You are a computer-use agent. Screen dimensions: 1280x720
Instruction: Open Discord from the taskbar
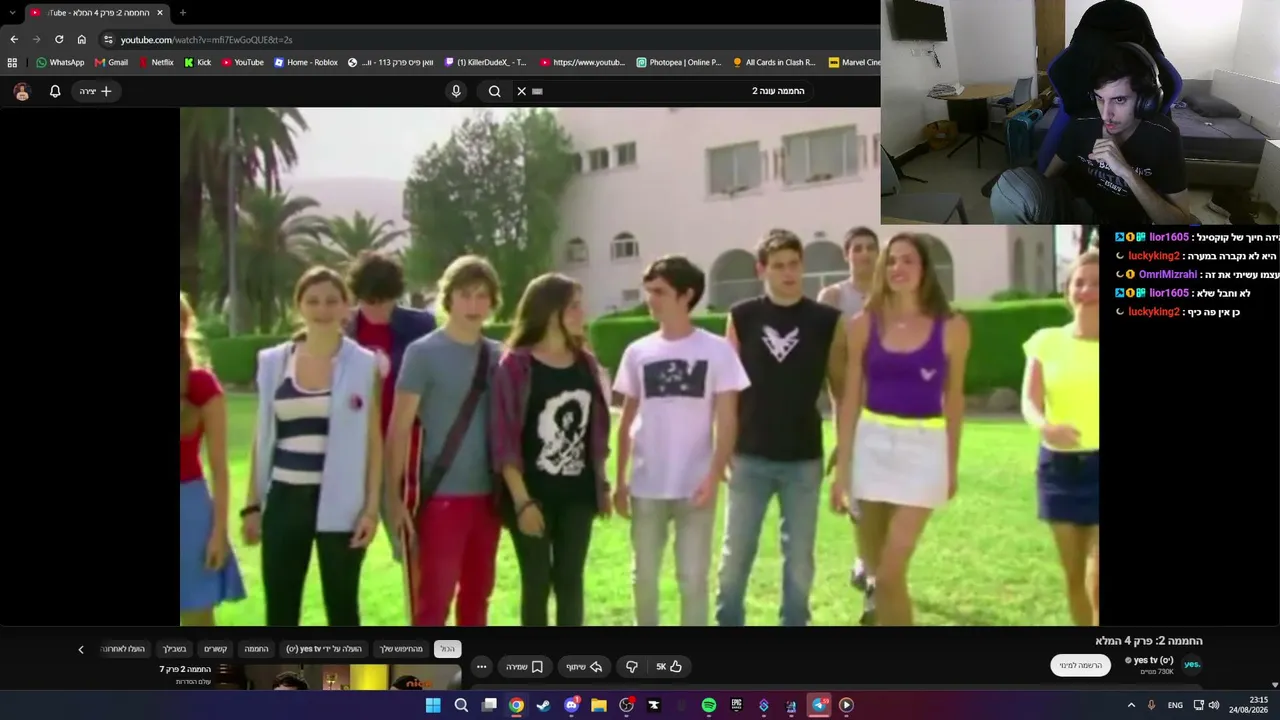pos(571,705)
